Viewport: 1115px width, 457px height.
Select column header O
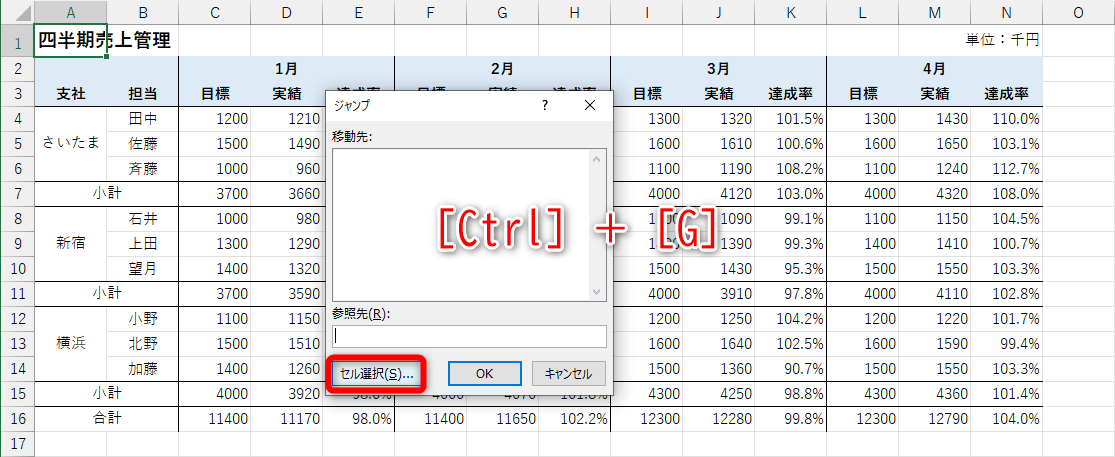click(x=1078, y=11)
